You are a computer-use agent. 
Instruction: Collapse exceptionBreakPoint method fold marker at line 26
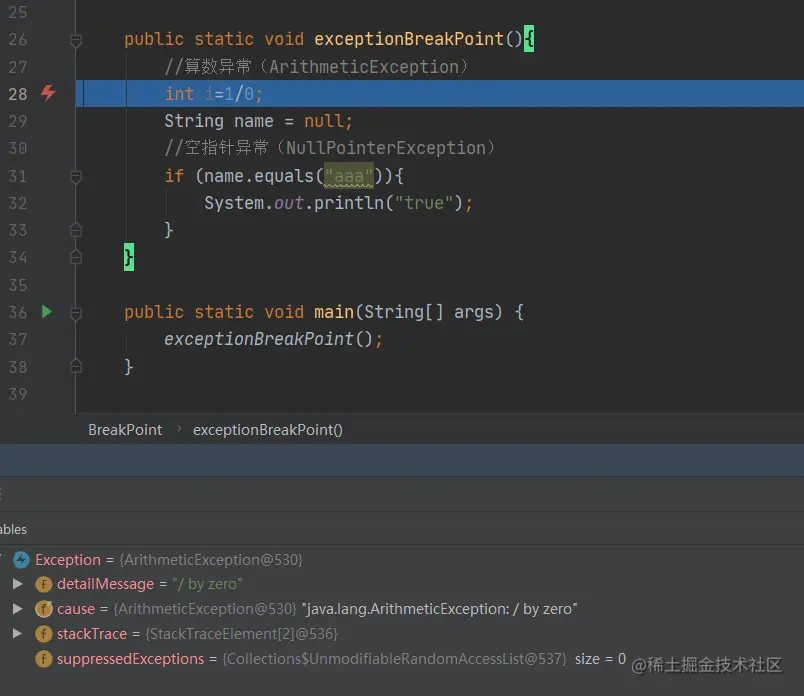pyautogui.click(x=76, y=40)
